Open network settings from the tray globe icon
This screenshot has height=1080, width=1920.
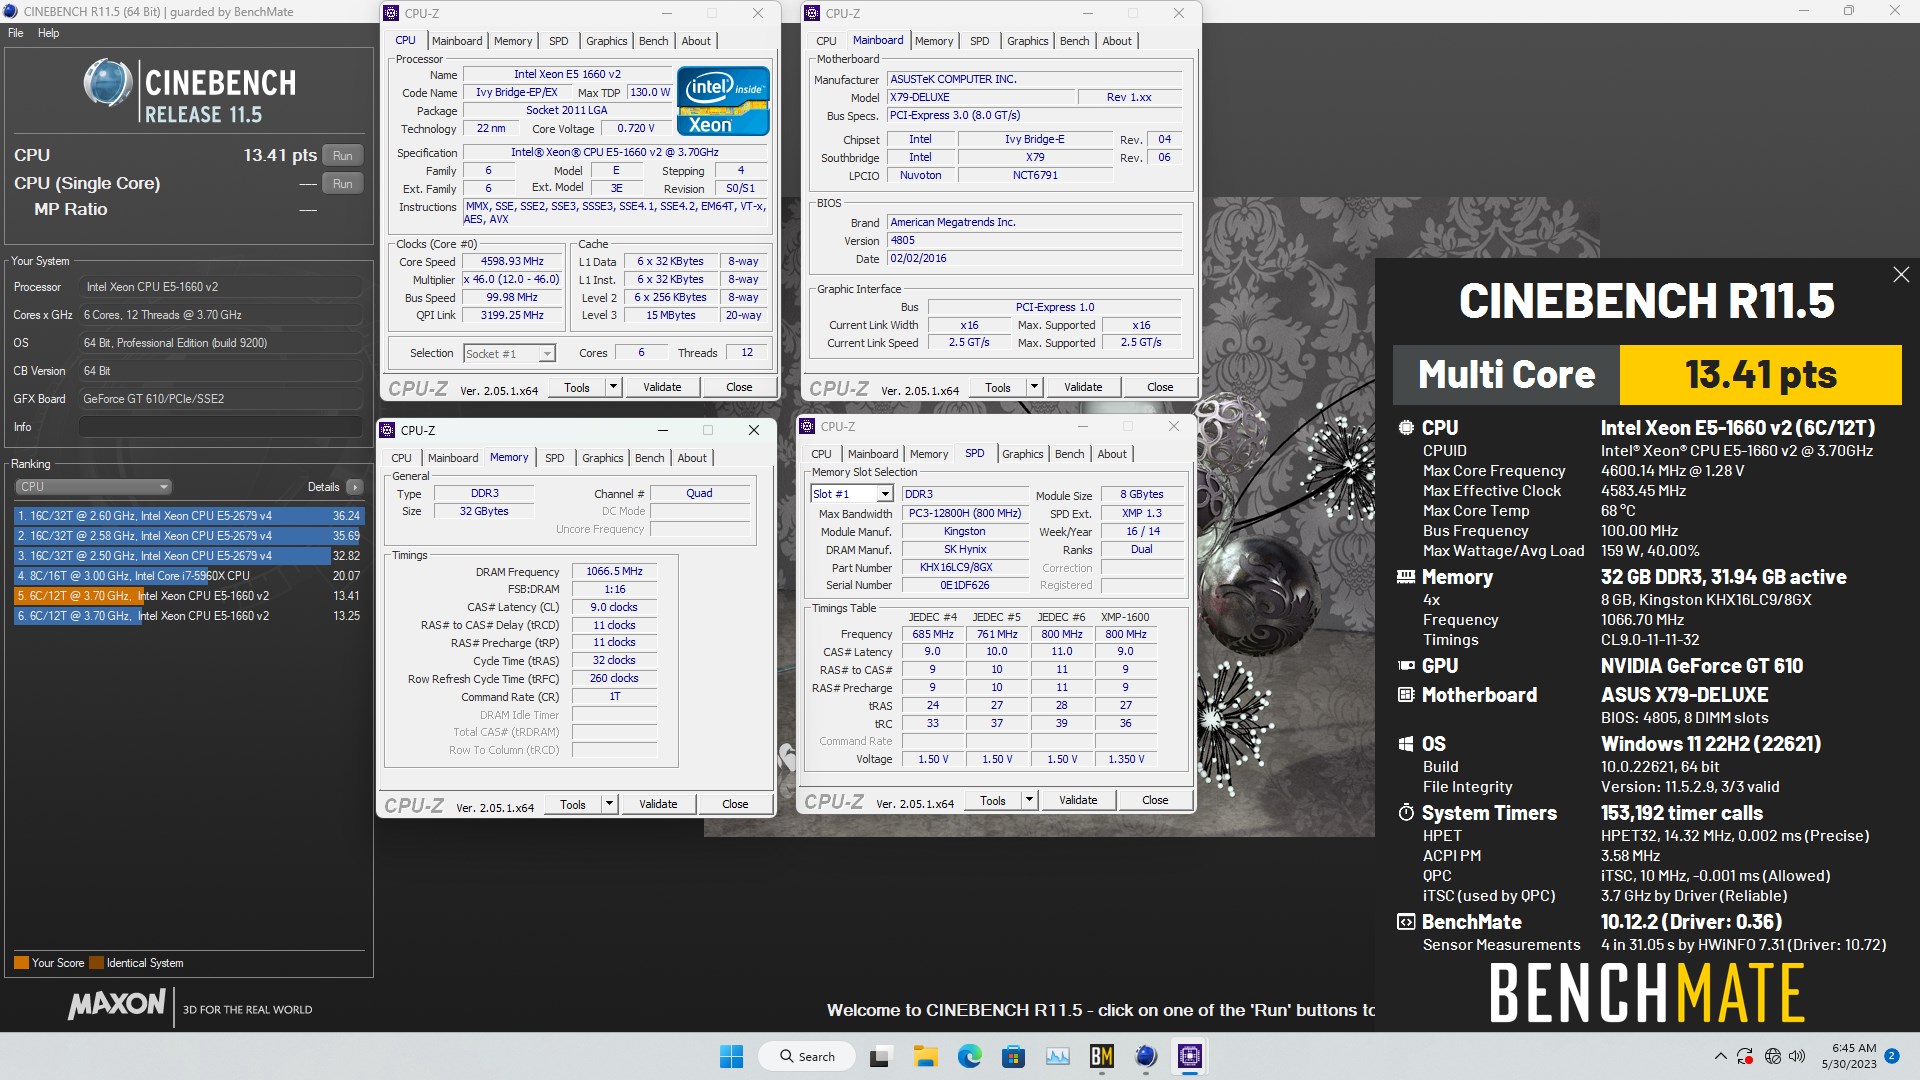point(1773,1056)
